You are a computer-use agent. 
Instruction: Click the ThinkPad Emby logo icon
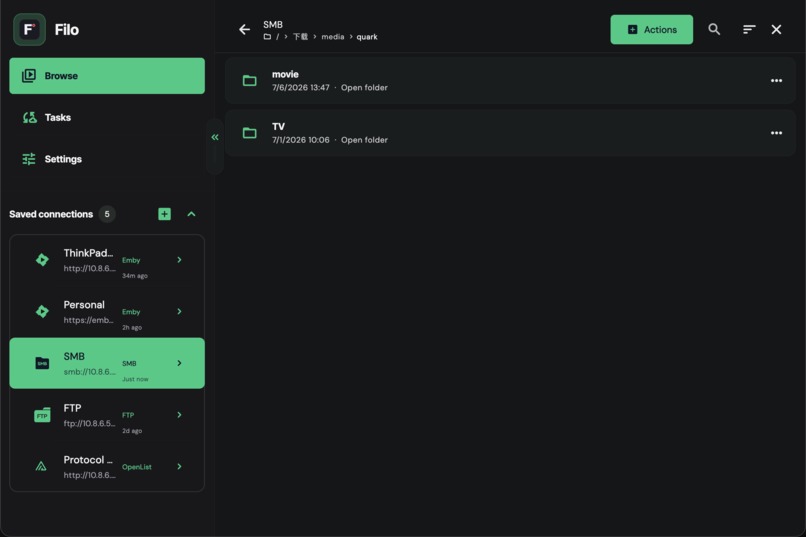(x=42, y=260)
